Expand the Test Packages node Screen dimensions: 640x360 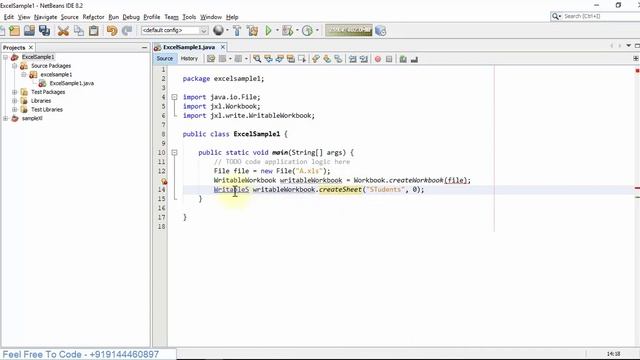click(15, 92)
